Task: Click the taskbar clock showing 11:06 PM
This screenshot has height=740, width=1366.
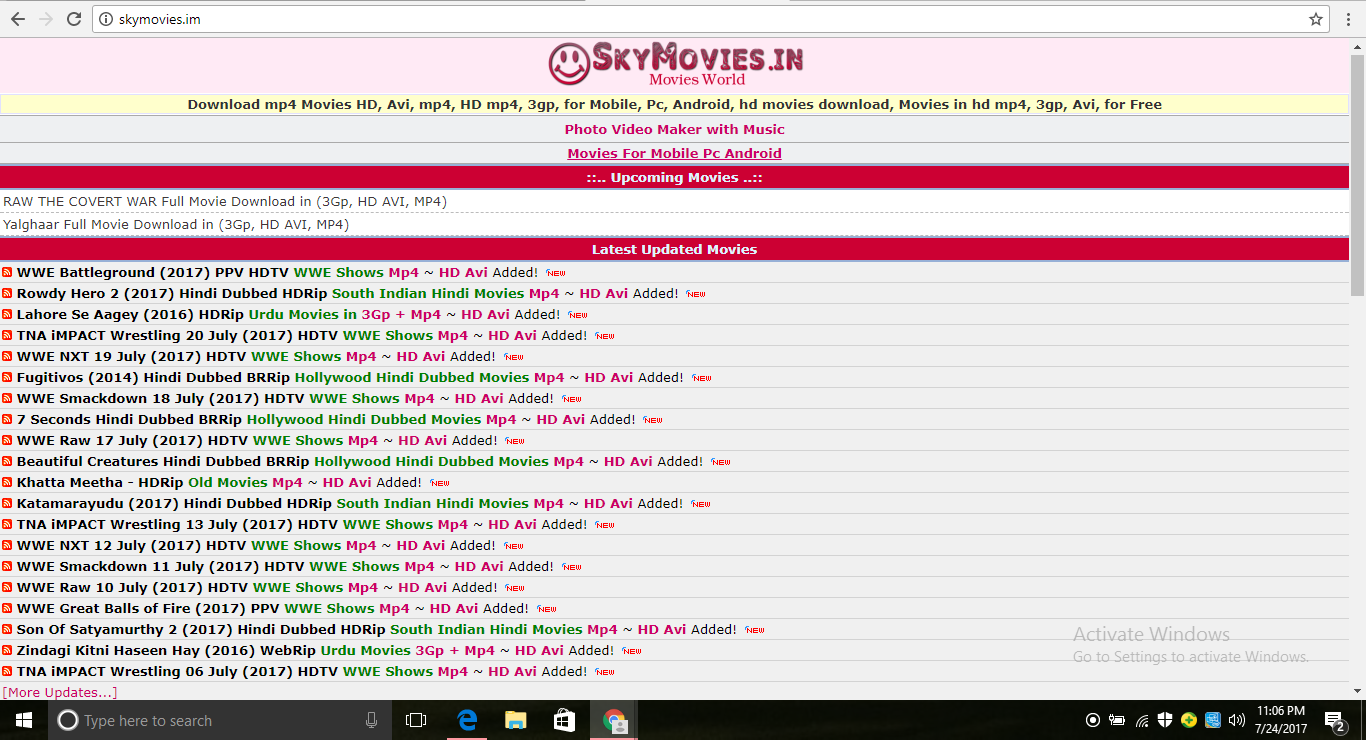Action: point(1280,720)
